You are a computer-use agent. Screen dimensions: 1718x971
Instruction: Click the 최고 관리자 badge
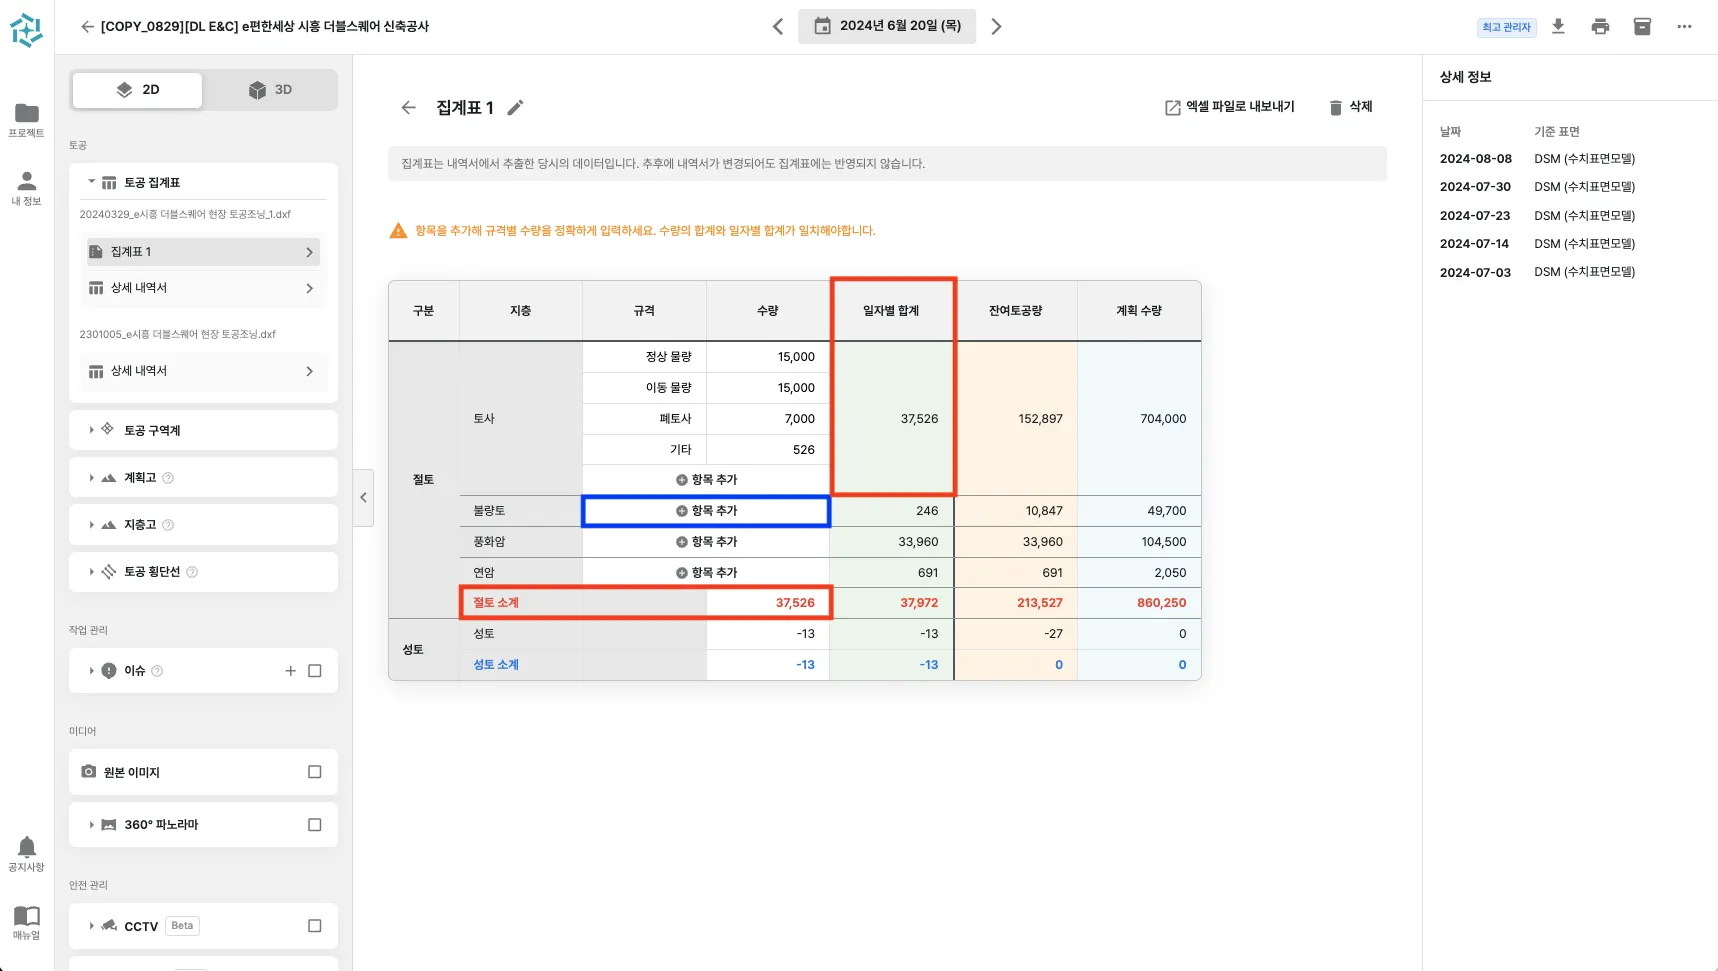1506,27
